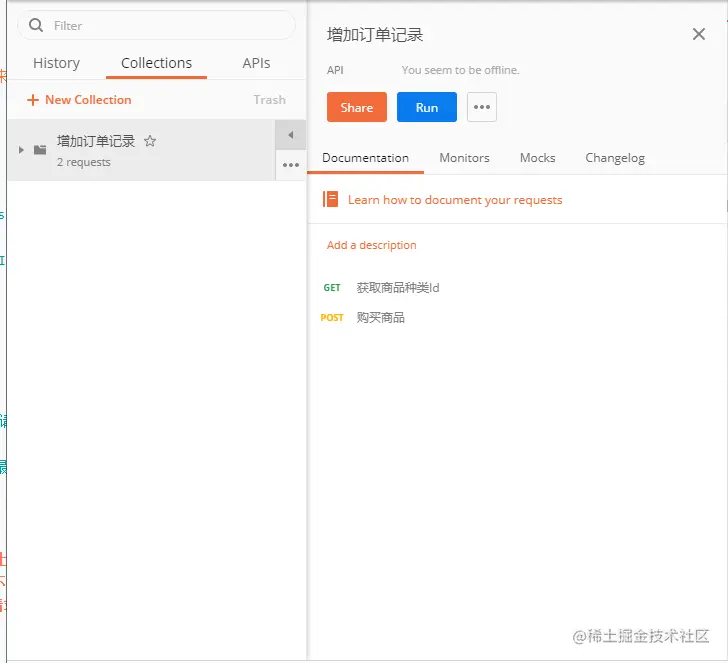The width and height of the screenshot is (728, 663).
Task: Create a New Collection
Action: tap(79, 100)
